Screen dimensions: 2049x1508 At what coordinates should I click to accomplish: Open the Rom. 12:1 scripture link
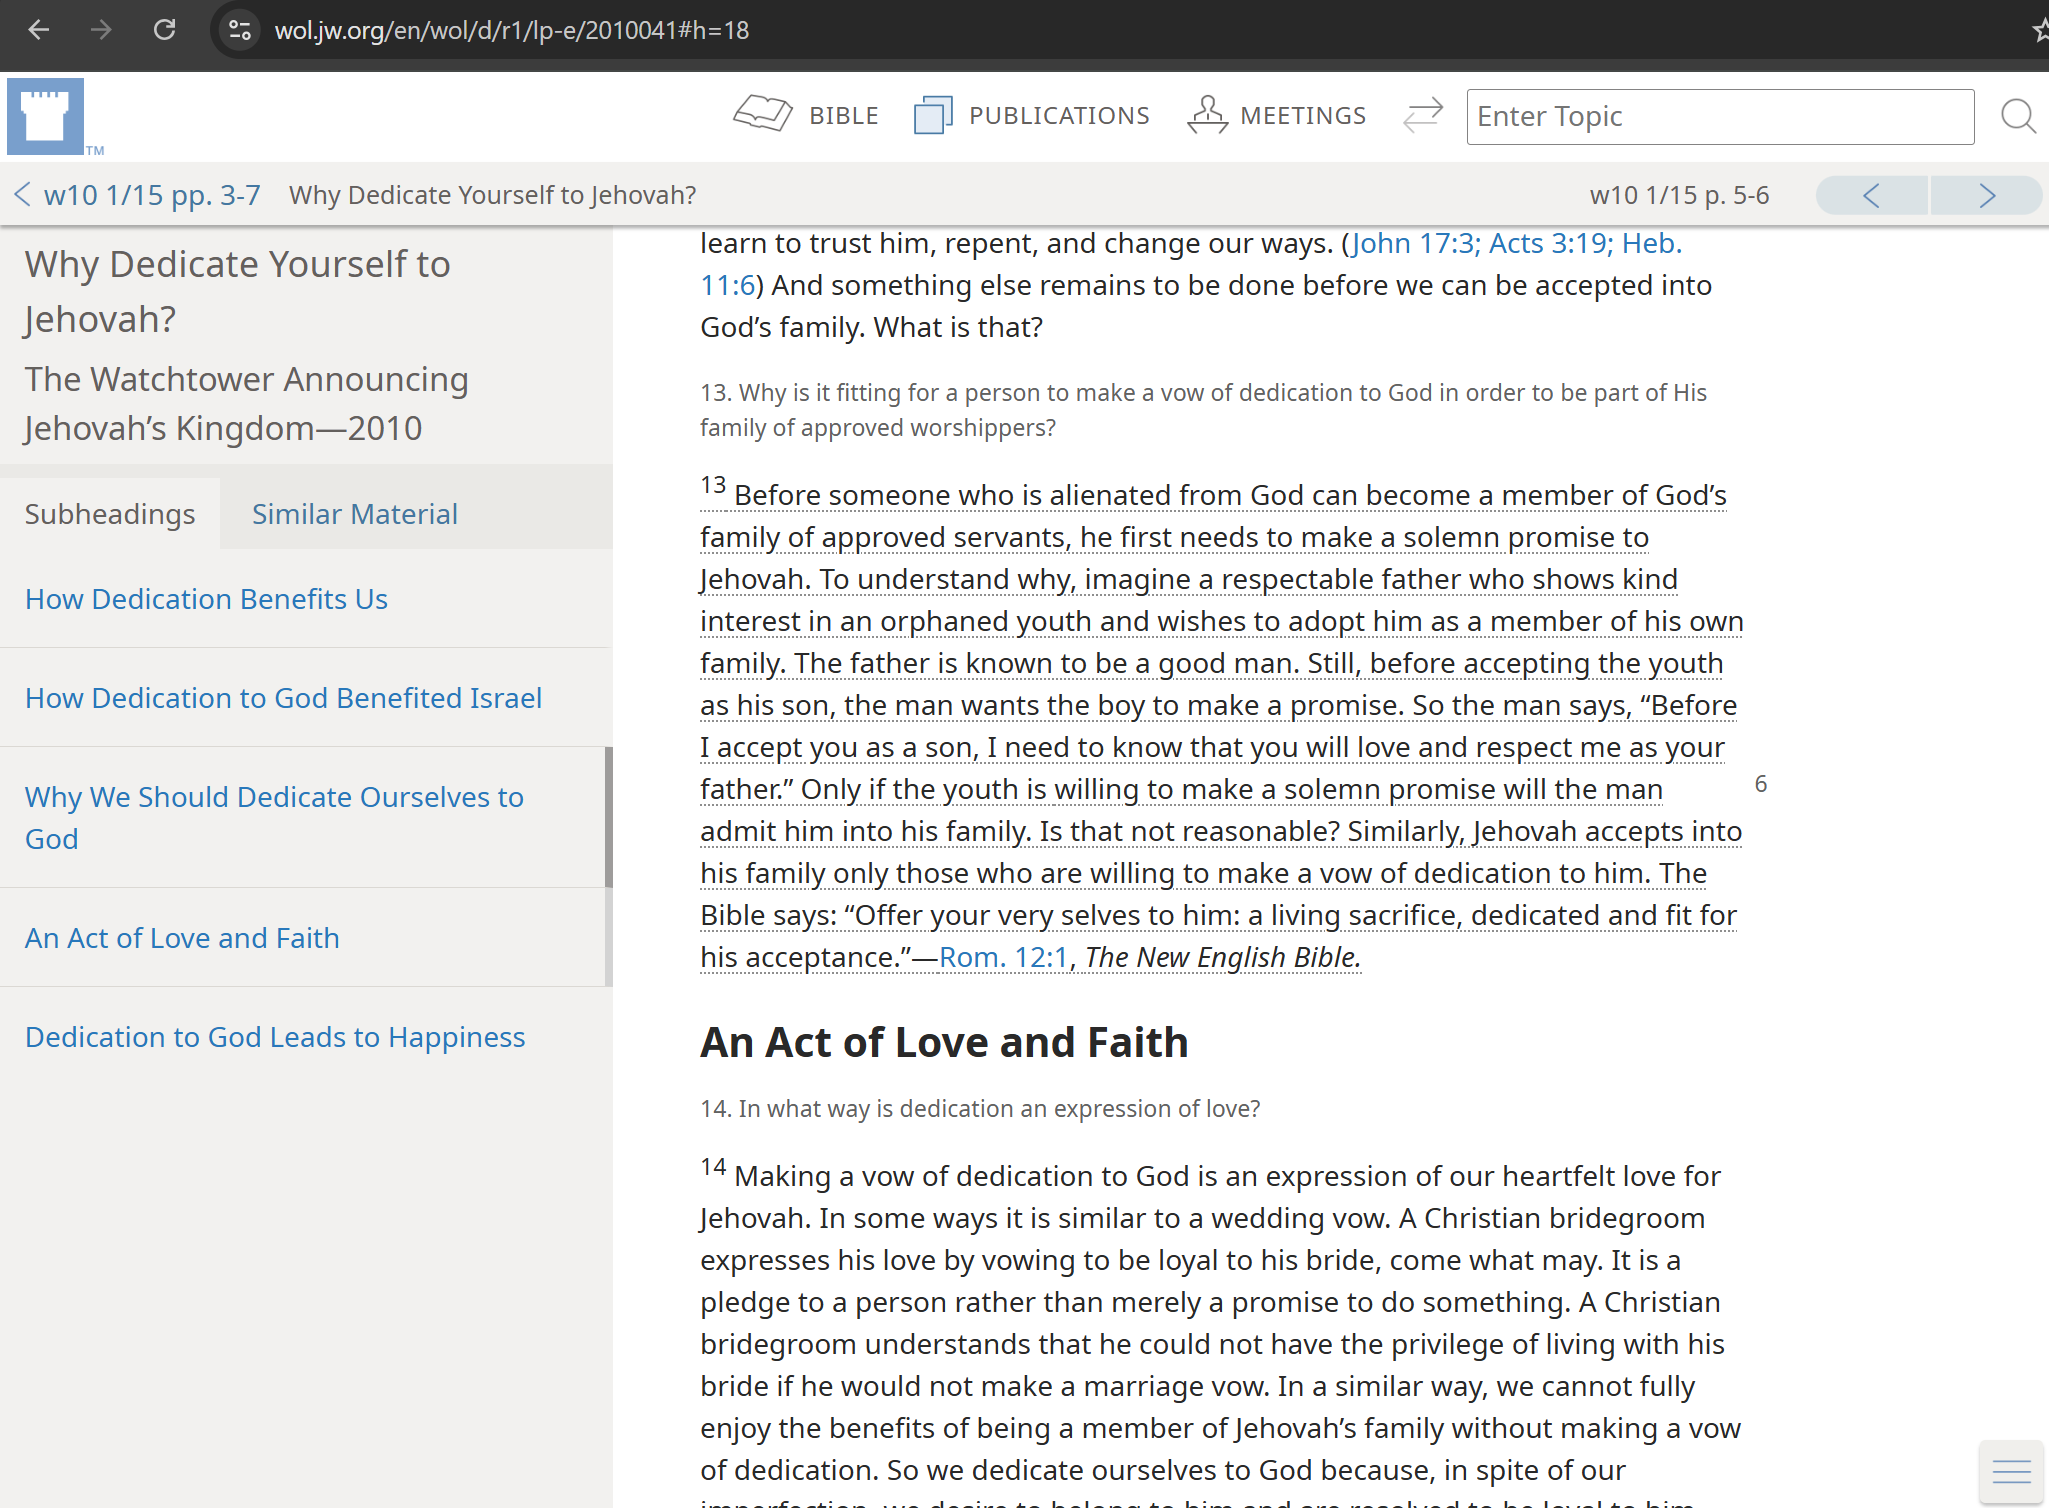(1003, 957)
